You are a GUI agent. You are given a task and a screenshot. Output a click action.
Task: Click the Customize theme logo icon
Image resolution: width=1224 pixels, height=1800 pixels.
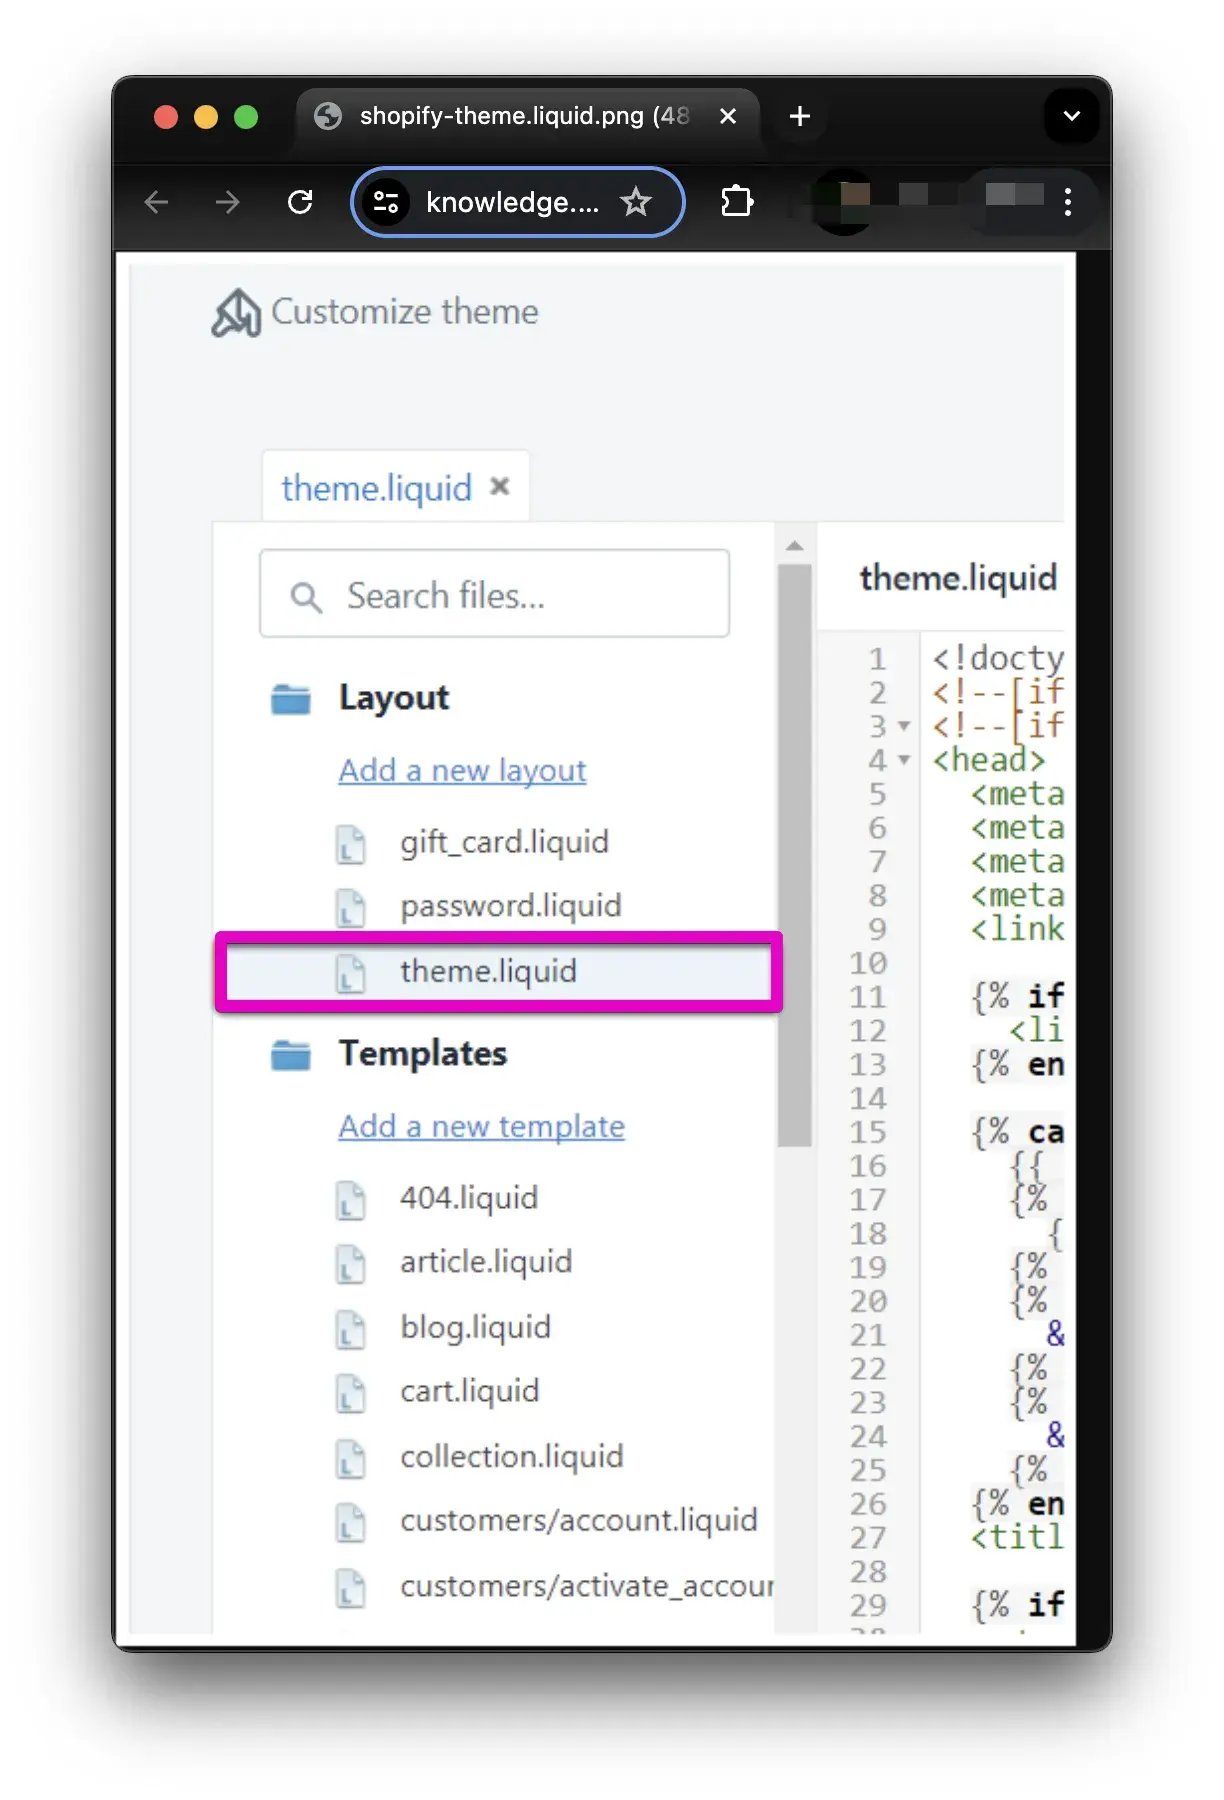point(236,313)
